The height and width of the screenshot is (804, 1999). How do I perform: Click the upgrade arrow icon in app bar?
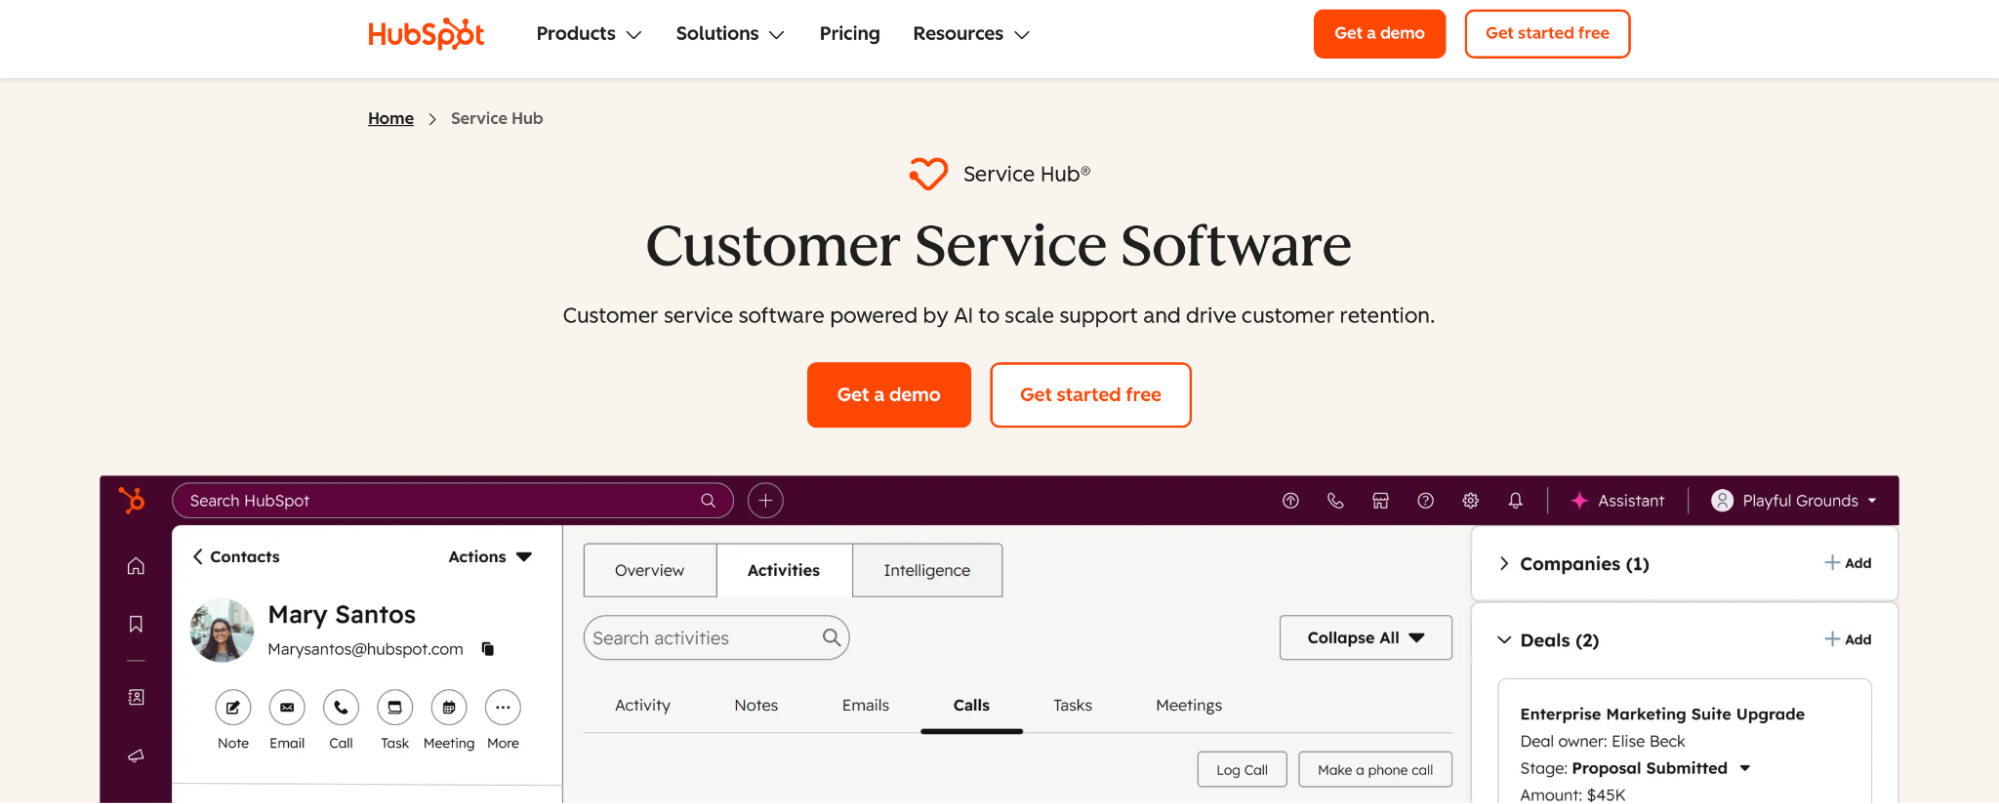1291,500
